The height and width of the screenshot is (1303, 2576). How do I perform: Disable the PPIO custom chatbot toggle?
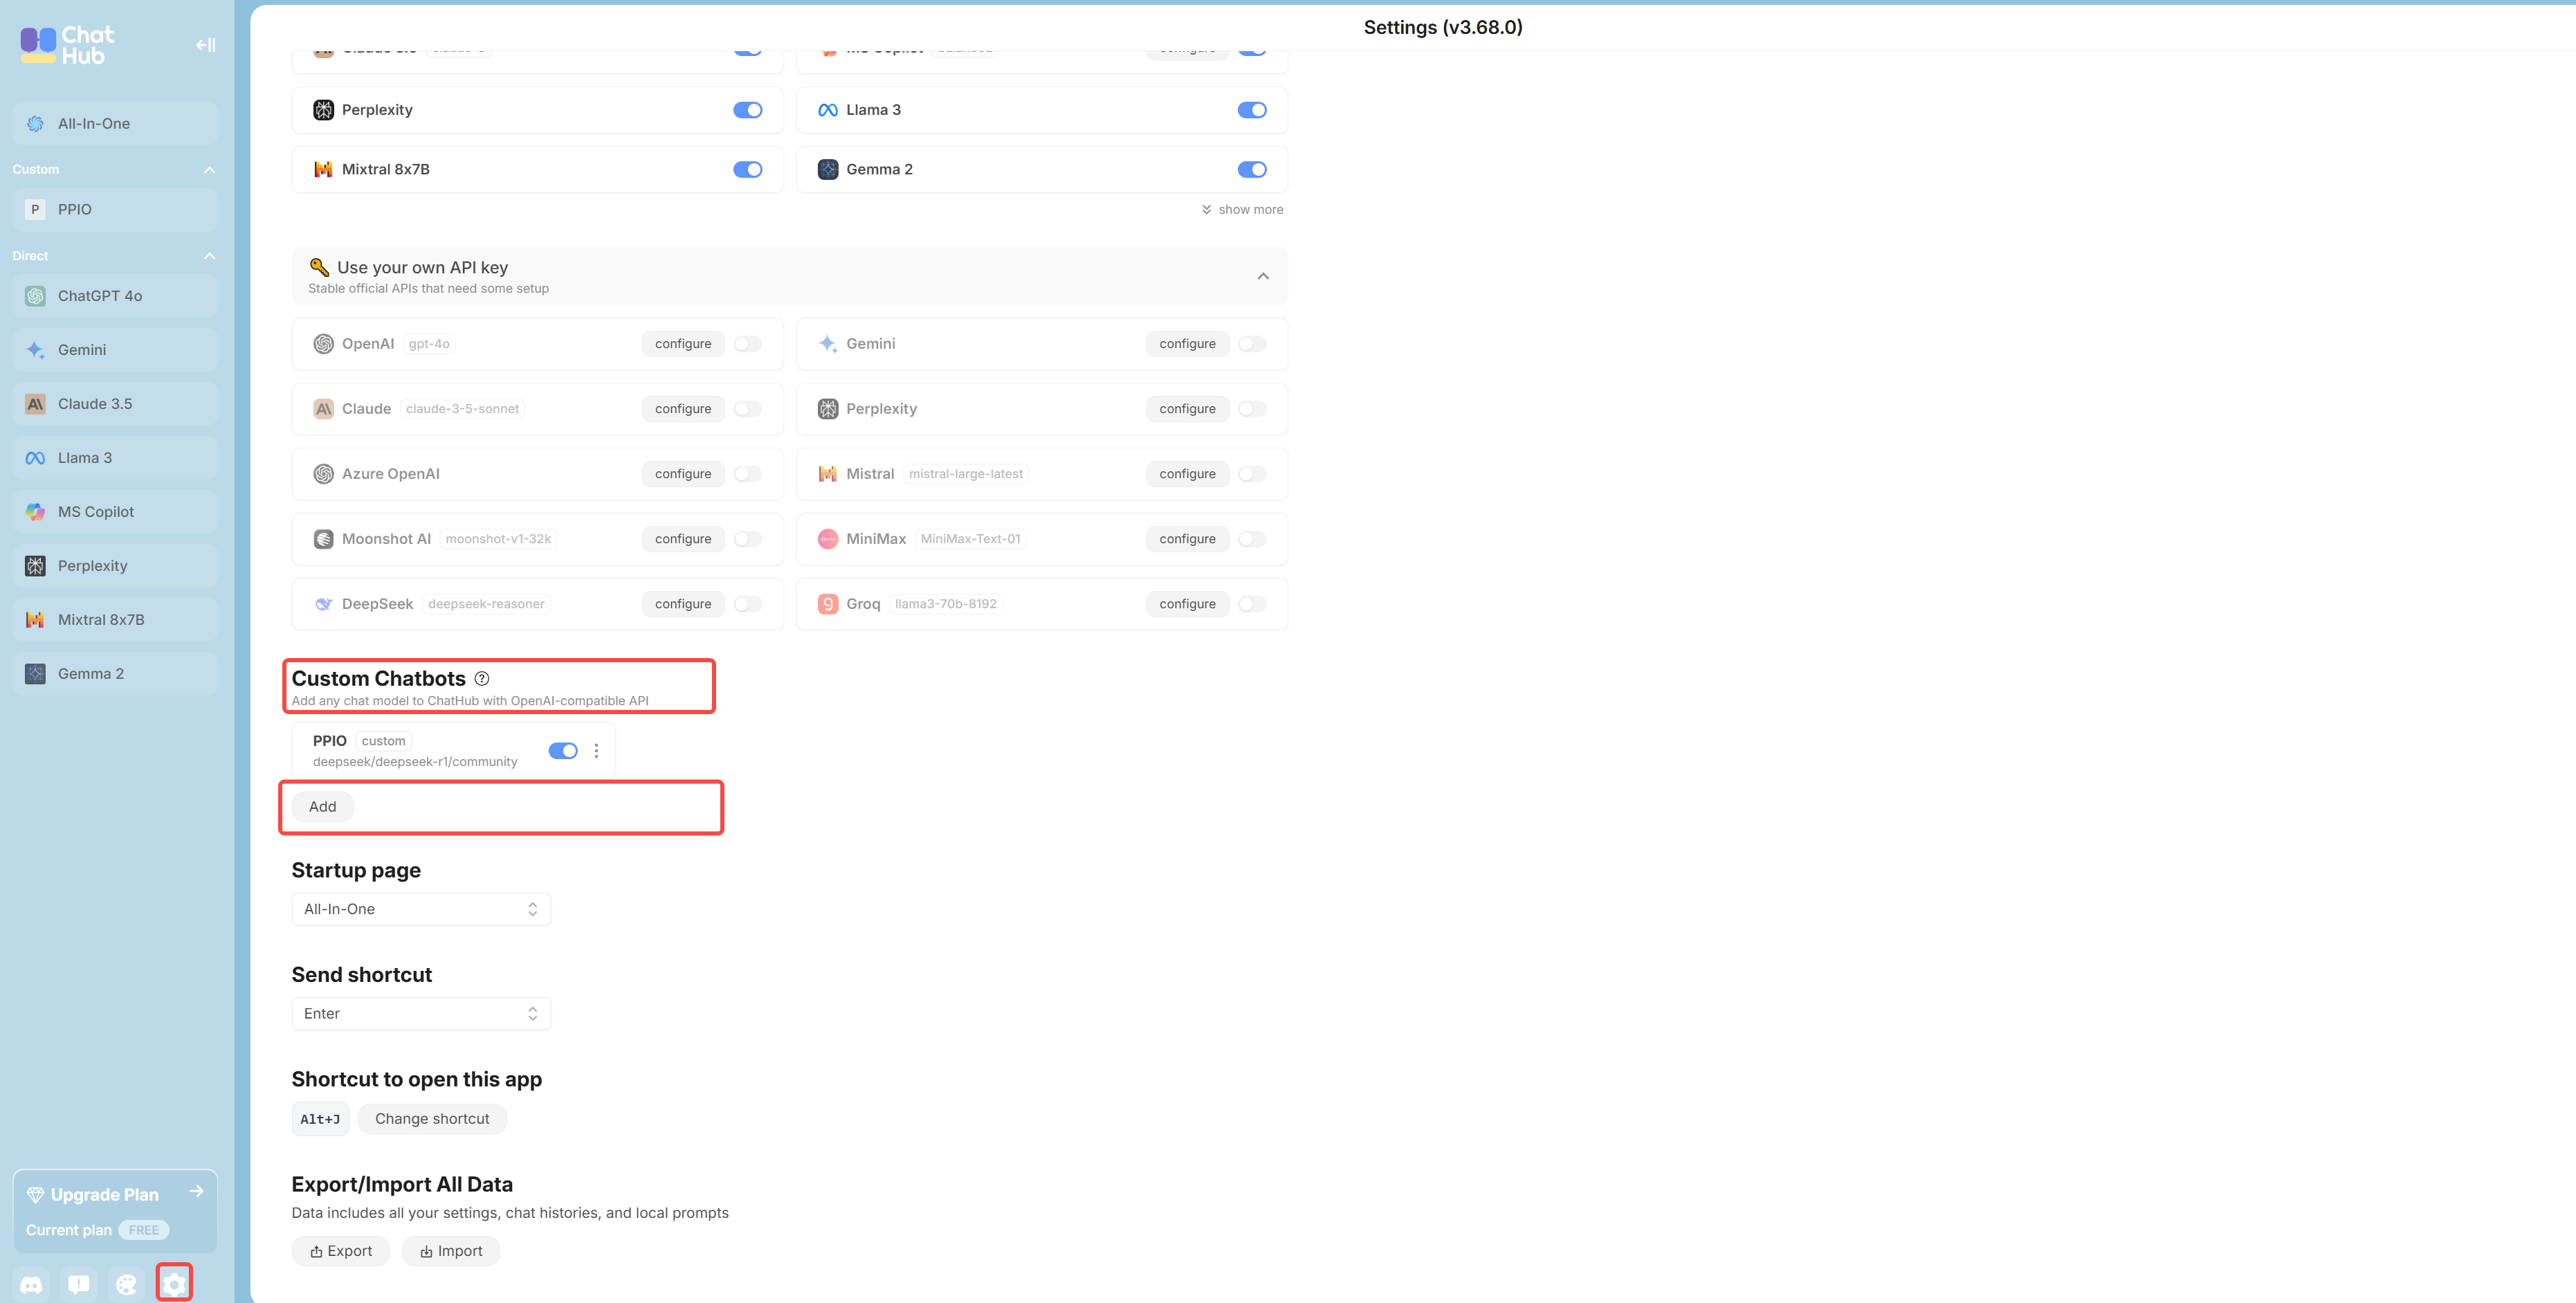tap(563, 750)
